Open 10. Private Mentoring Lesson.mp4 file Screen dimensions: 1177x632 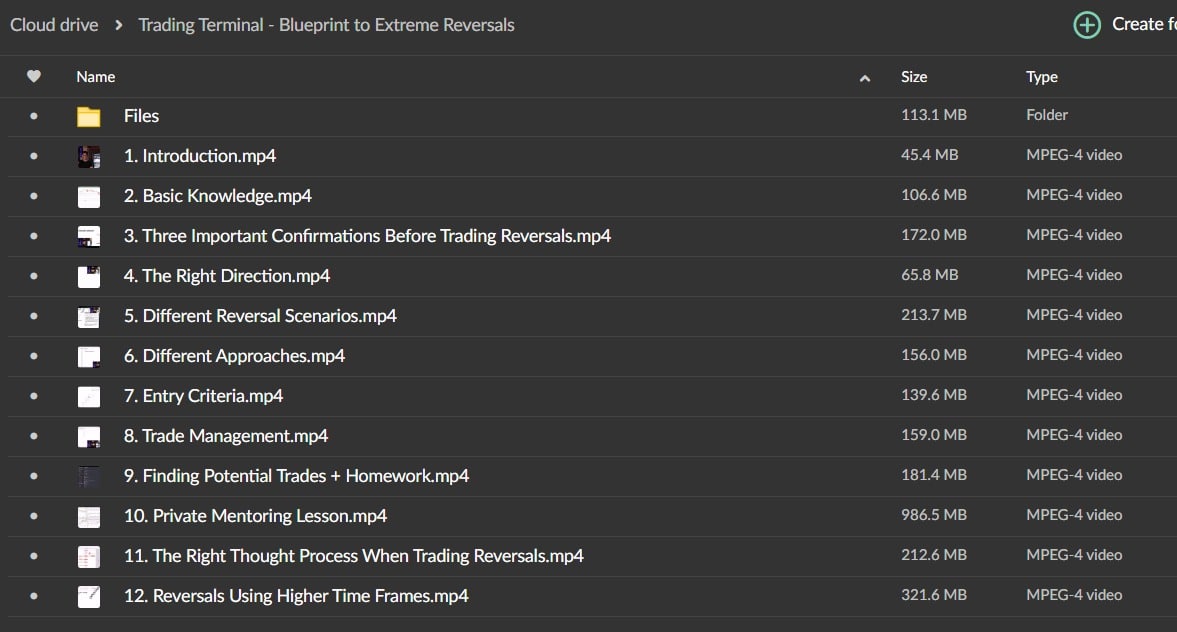[255, 516]
